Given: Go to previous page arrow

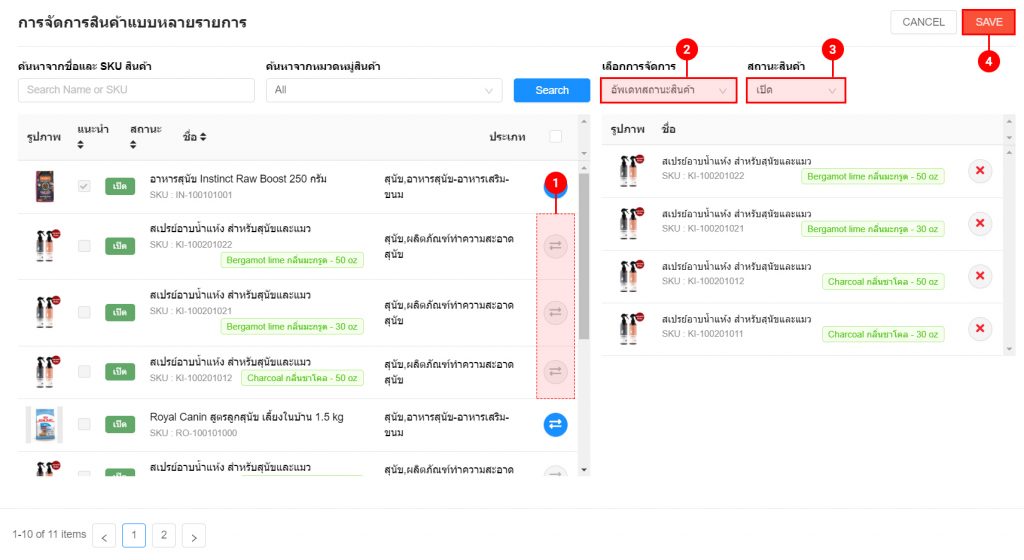Looking at the screenshot, I should pyautogui.click(x=104, y=536).
